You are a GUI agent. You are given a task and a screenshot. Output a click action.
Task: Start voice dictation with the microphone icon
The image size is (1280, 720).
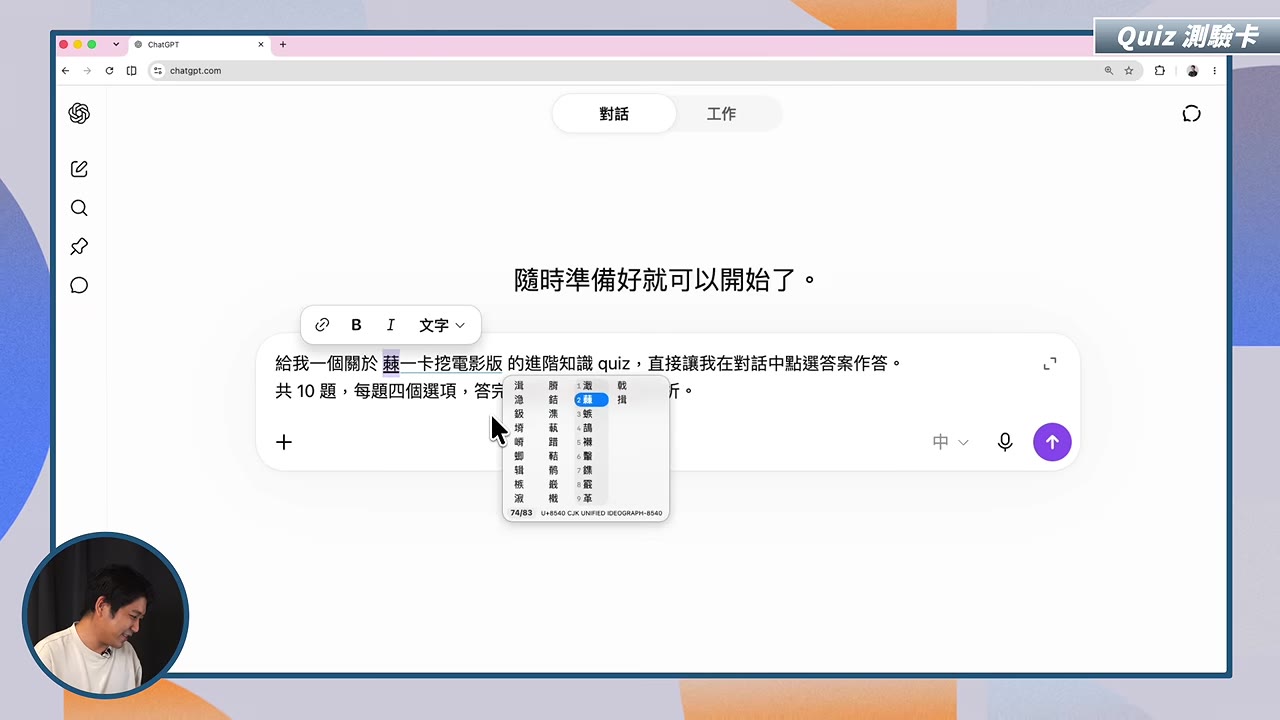point(1005,442)
